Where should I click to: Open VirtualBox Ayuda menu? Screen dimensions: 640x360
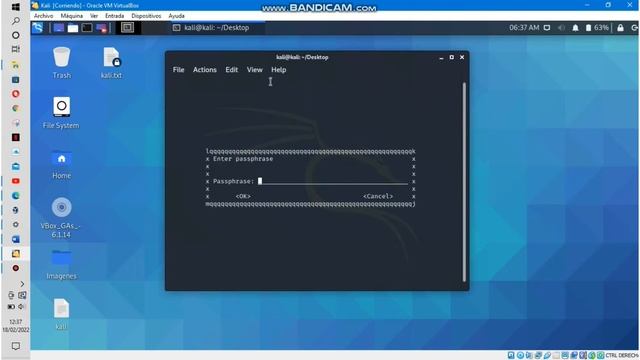coord(176,16)
